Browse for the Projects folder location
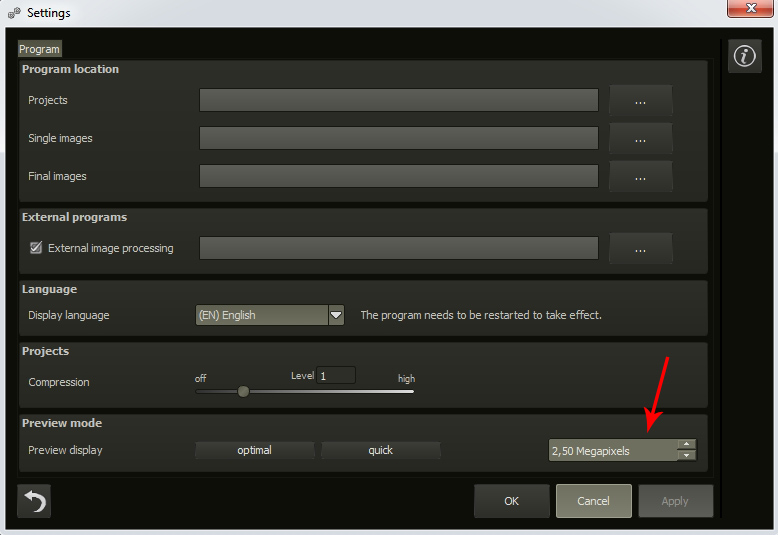This screenshot has height=535, width=778. [x=640, y=100]
